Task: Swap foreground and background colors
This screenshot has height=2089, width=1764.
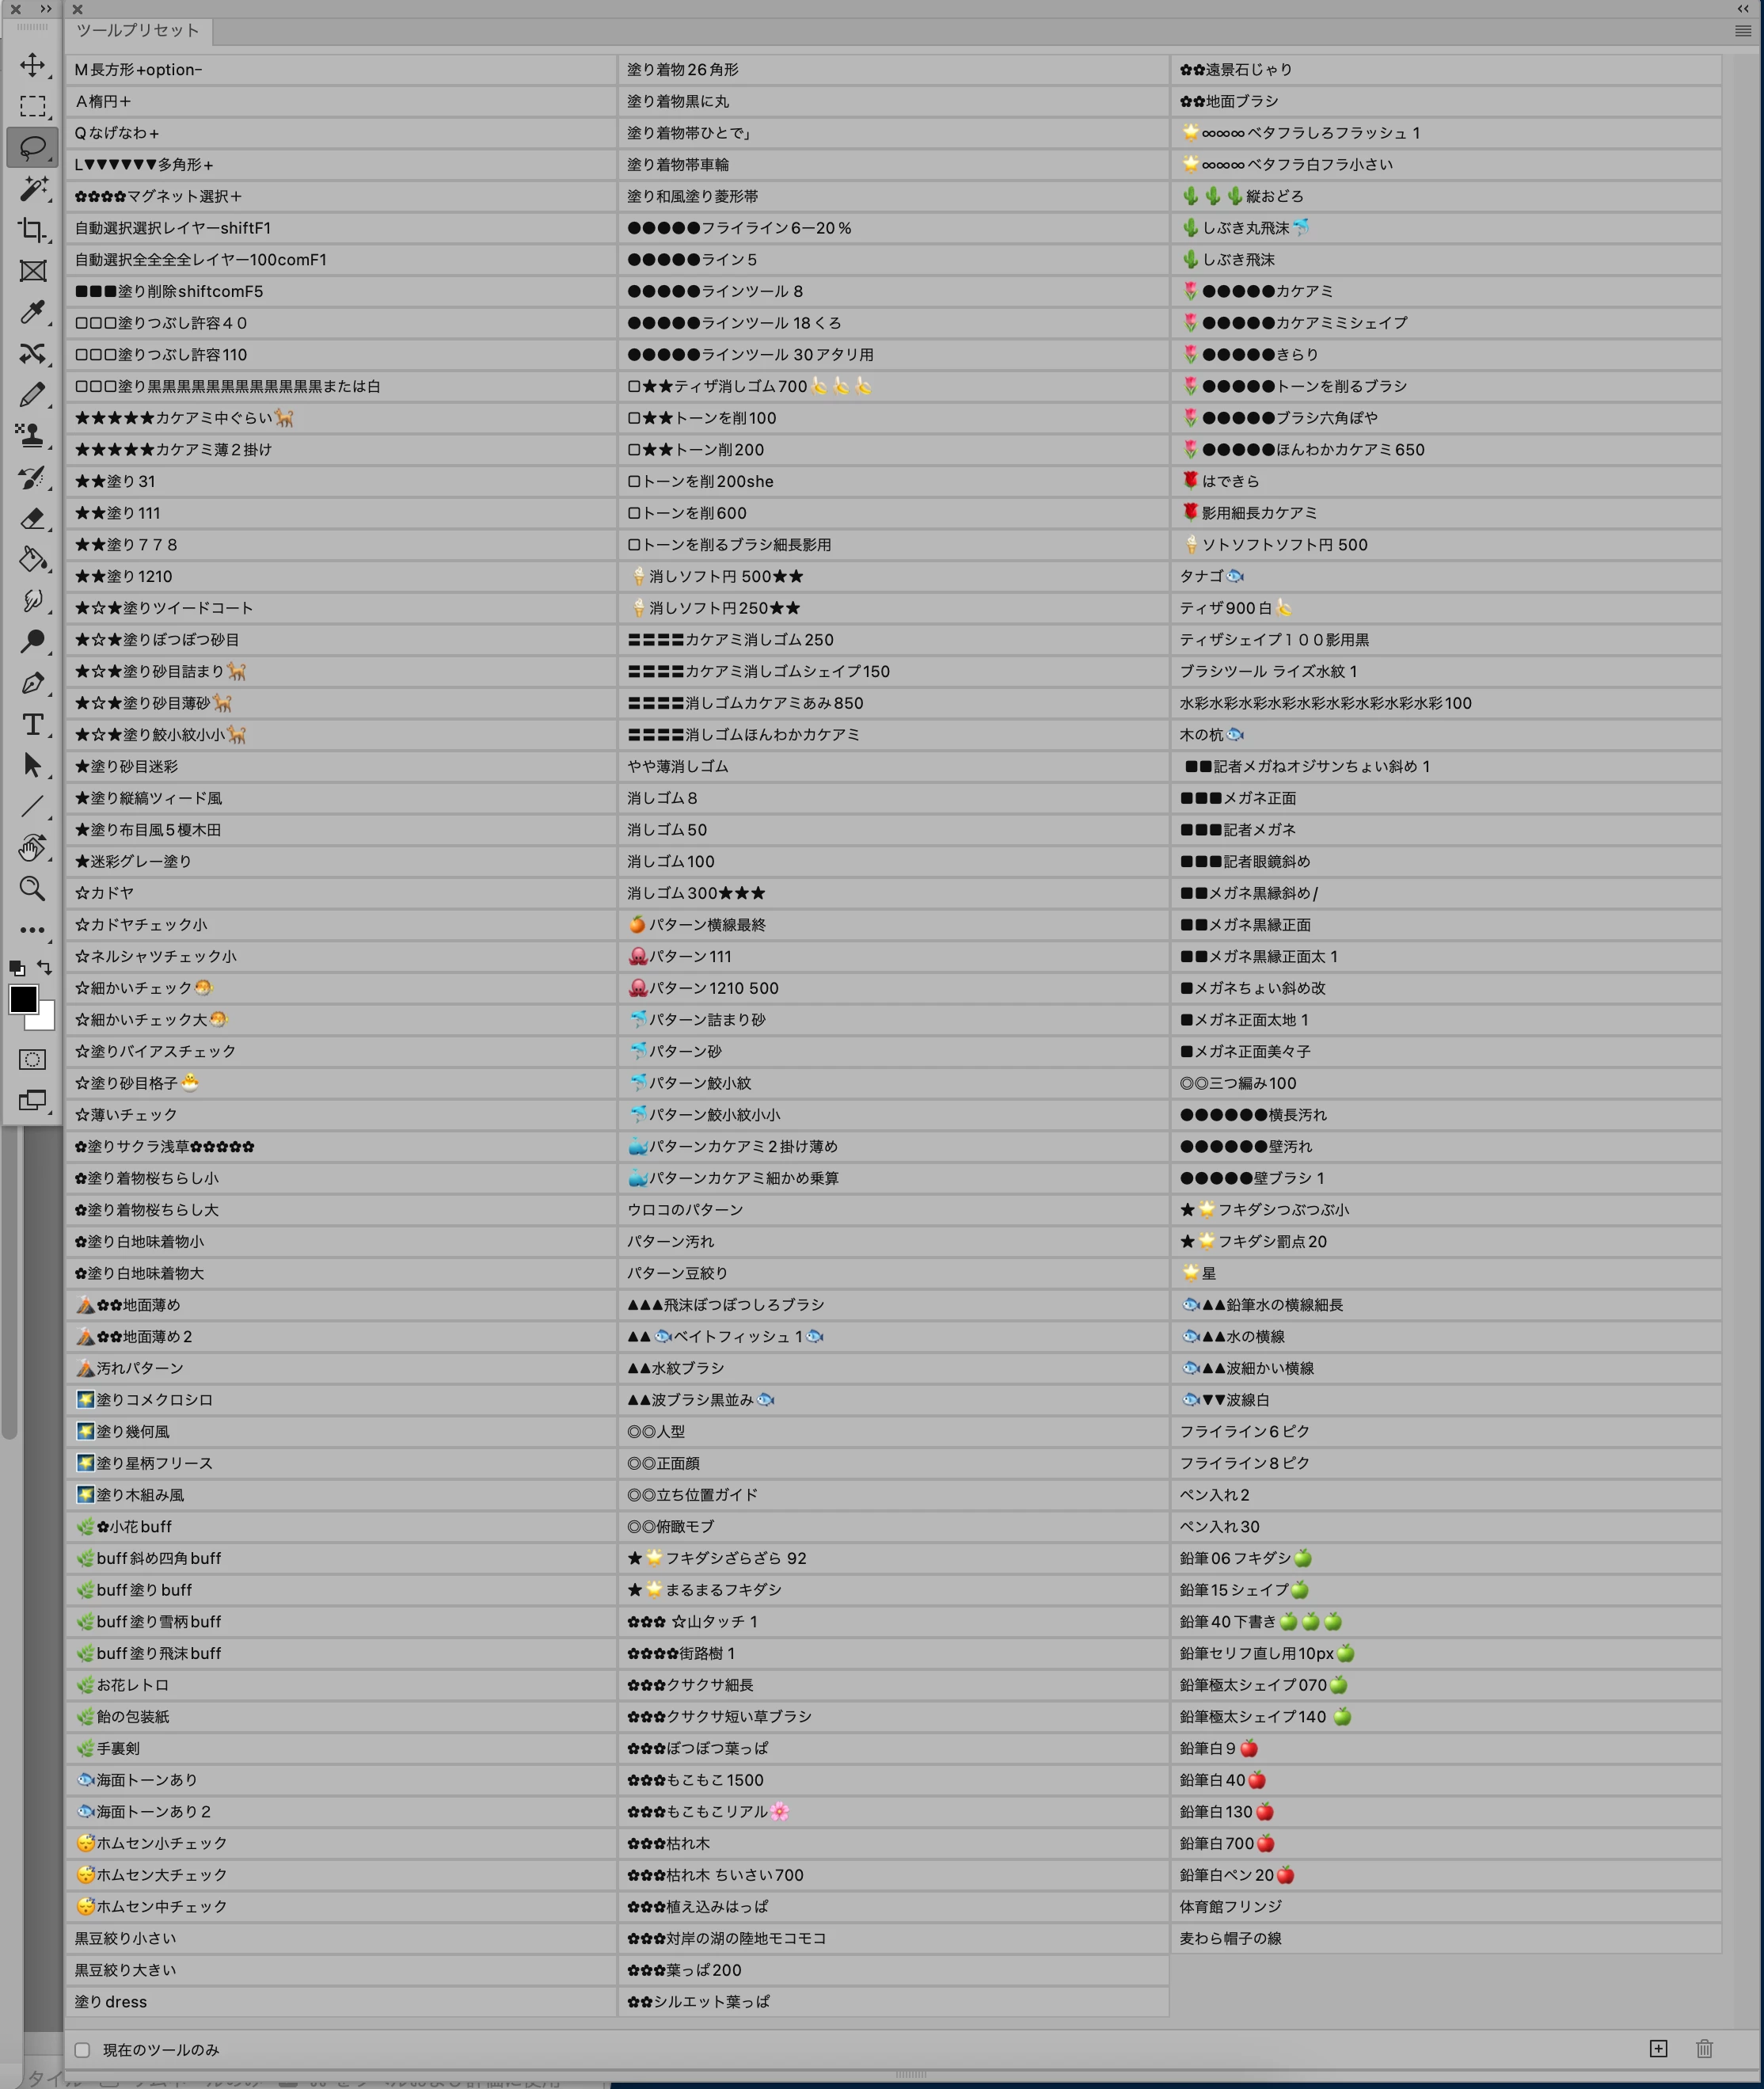Action: (x=45, y=967)
